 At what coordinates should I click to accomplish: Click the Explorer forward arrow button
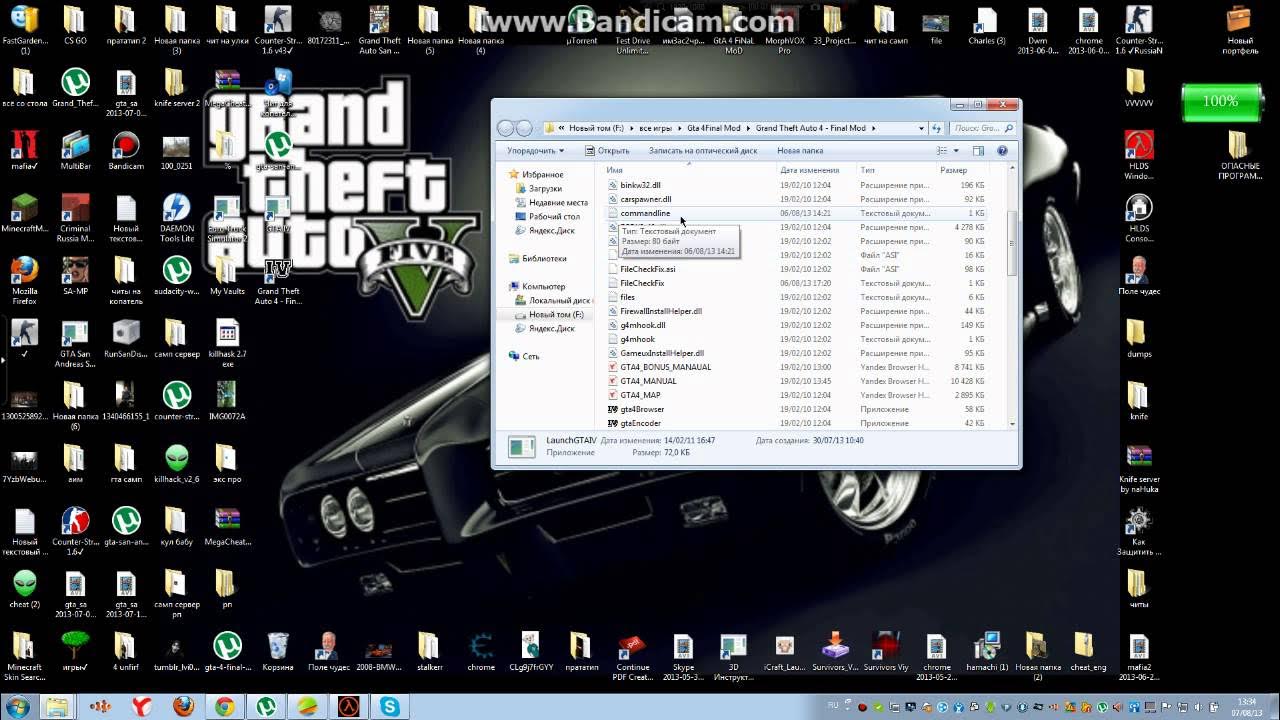[524, 128]
